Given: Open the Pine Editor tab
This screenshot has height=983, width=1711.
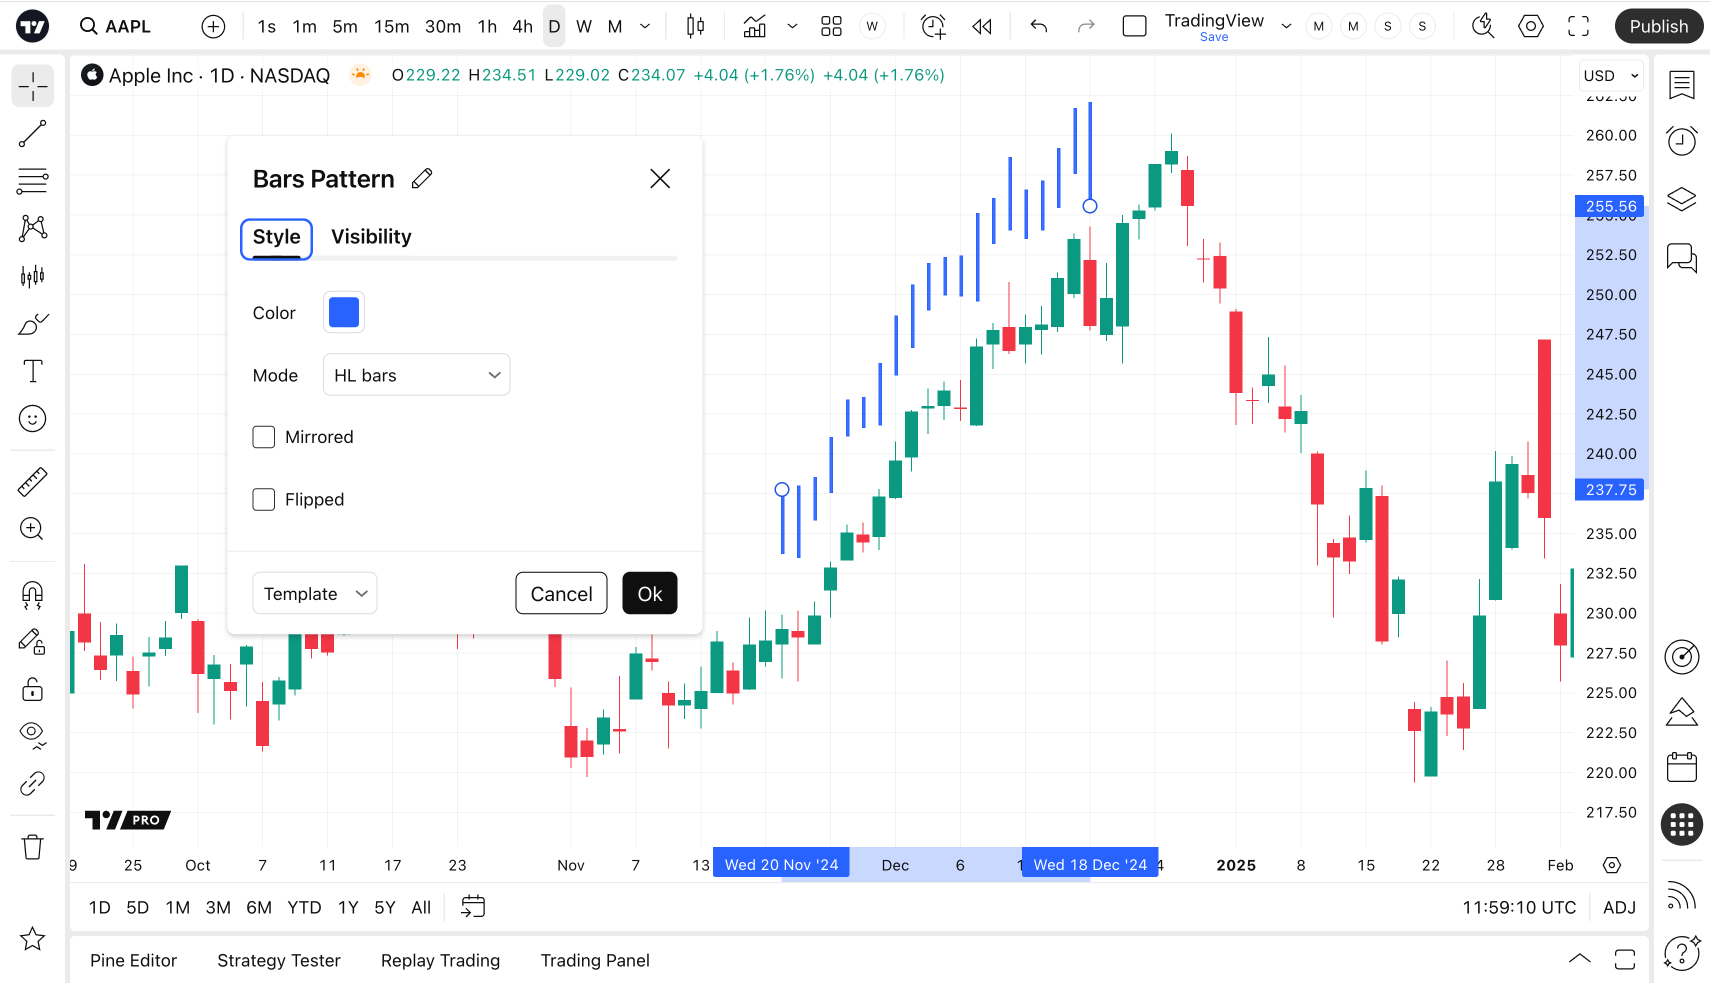Looking at the screenshot, I should [133, 960].
